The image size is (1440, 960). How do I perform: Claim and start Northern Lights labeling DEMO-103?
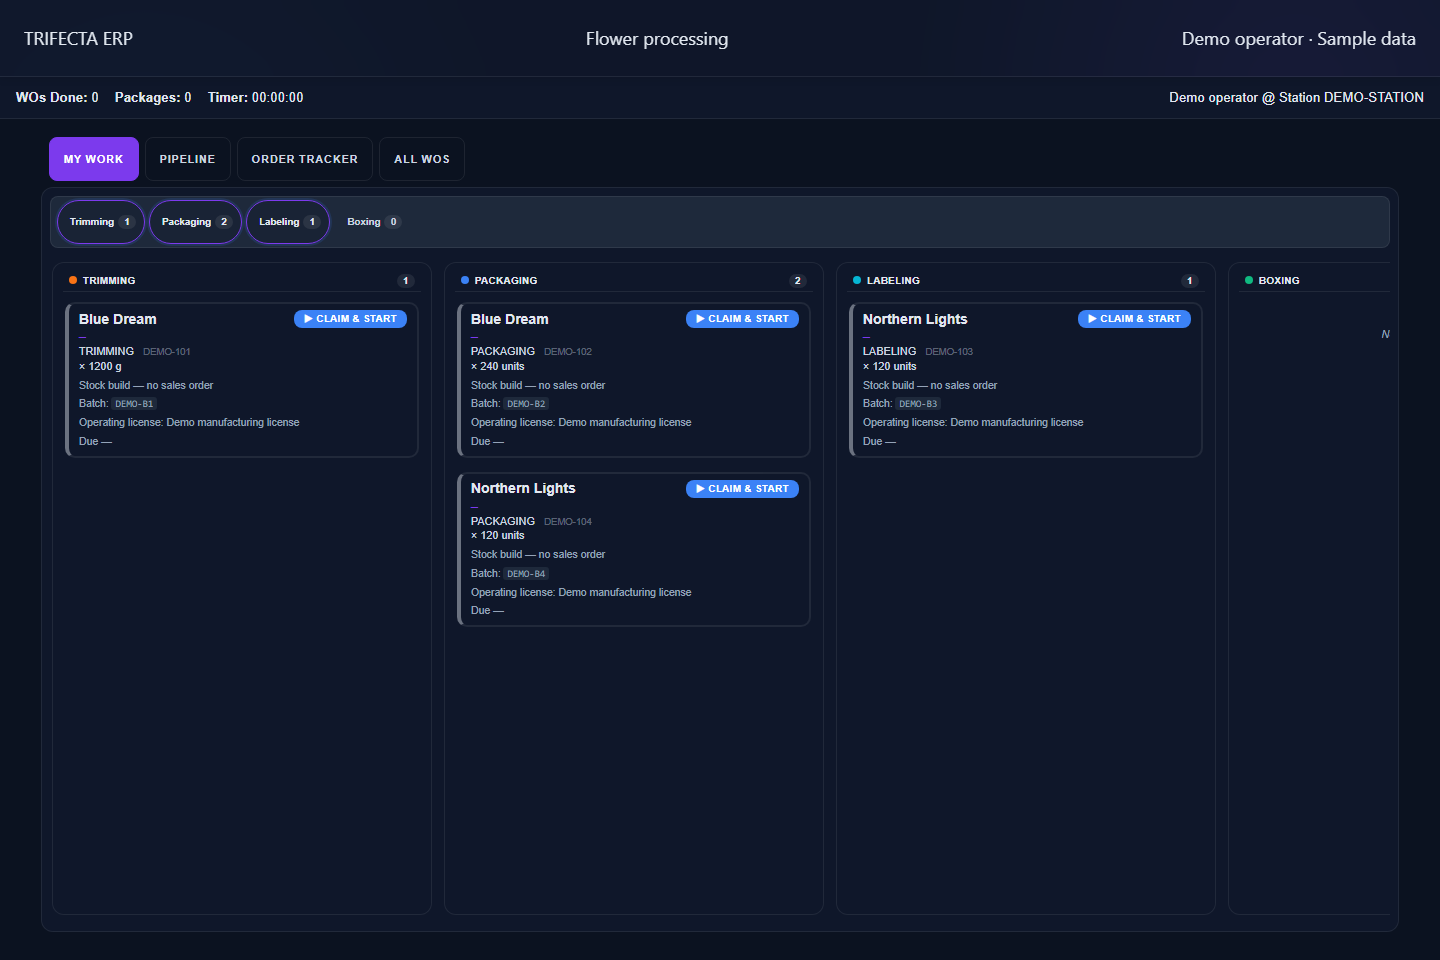click(1134, 319)
